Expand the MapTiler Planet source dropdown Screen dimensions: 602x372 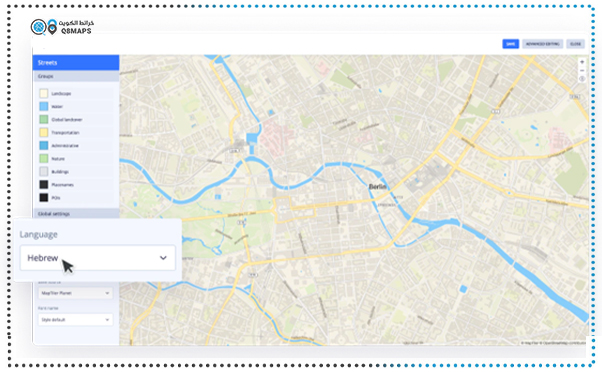[75, 293]
